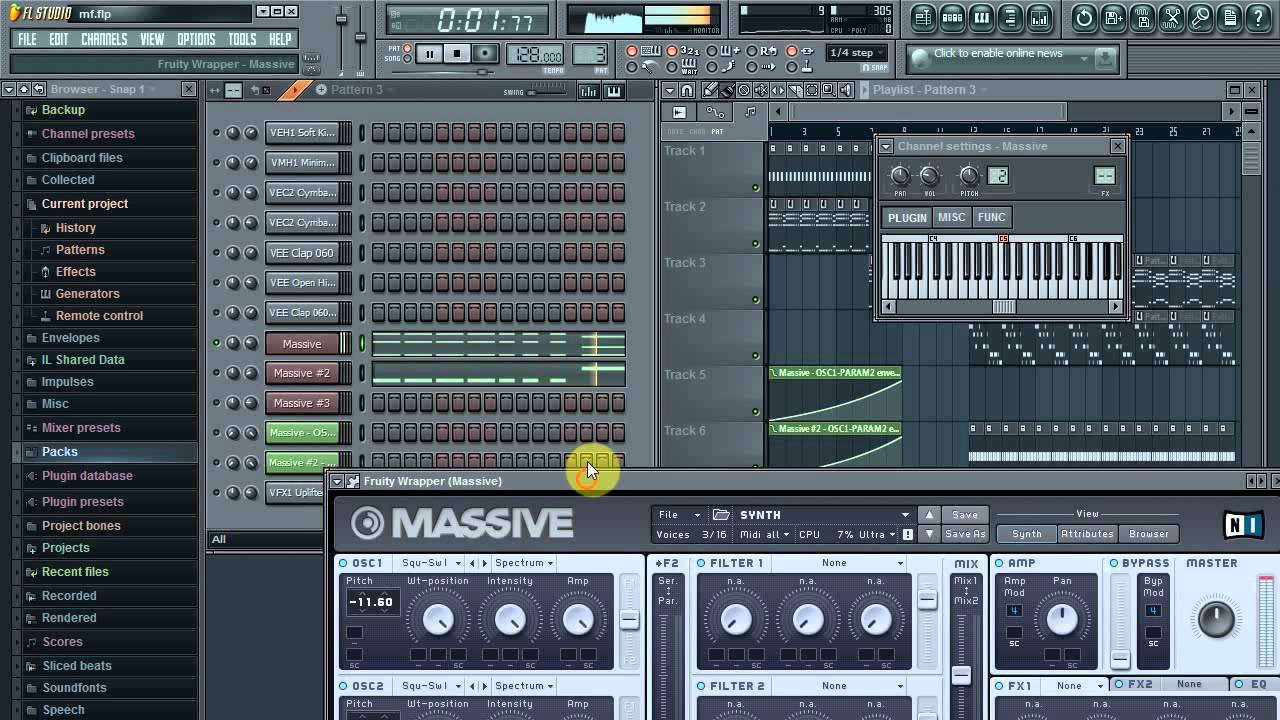Switch to FUNC tab in Channel settings

(x=991, y=217)
